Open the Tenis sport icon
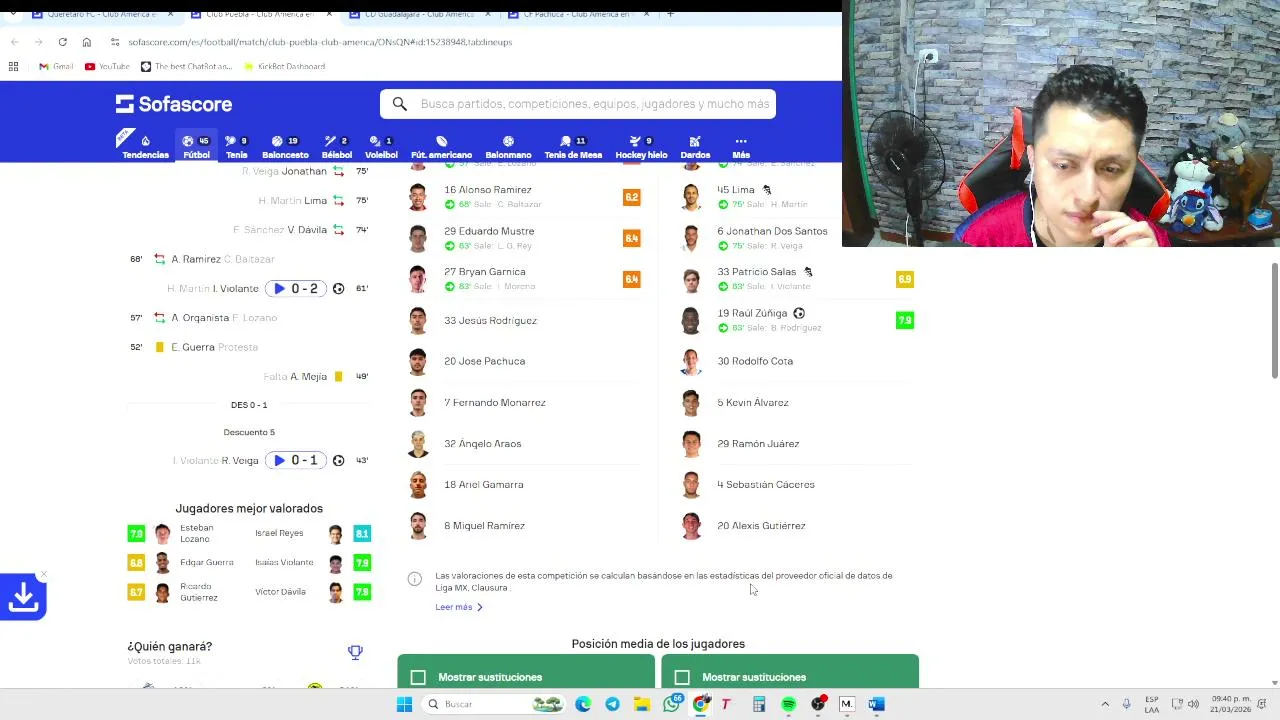The height and width of the screenshot is (720, 1280). coord(236,146)
